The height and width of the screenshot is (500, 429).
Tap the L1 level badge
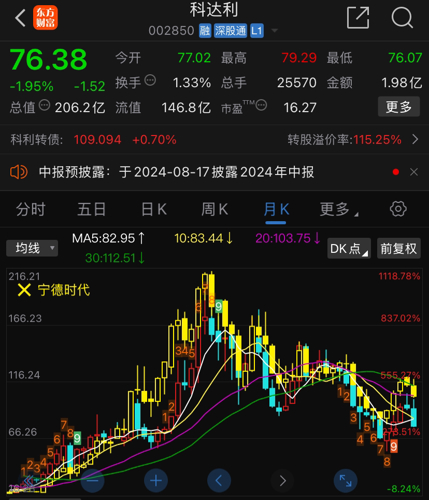(257, 31)
